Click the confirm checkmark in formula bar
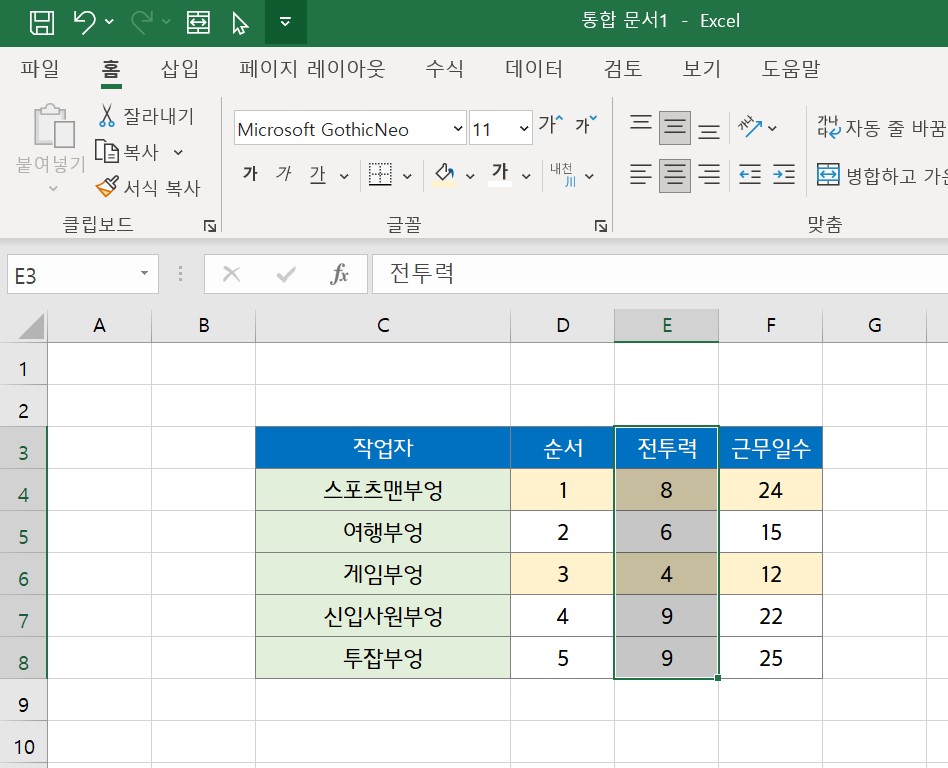This screenshot has height=768, width=948. pos(285,275)
